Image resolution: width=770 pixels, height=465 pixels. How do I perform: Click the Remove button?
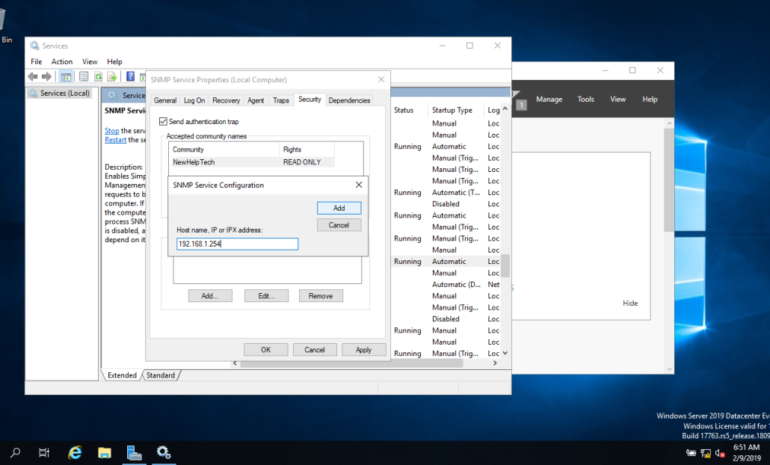coord(321,296)
